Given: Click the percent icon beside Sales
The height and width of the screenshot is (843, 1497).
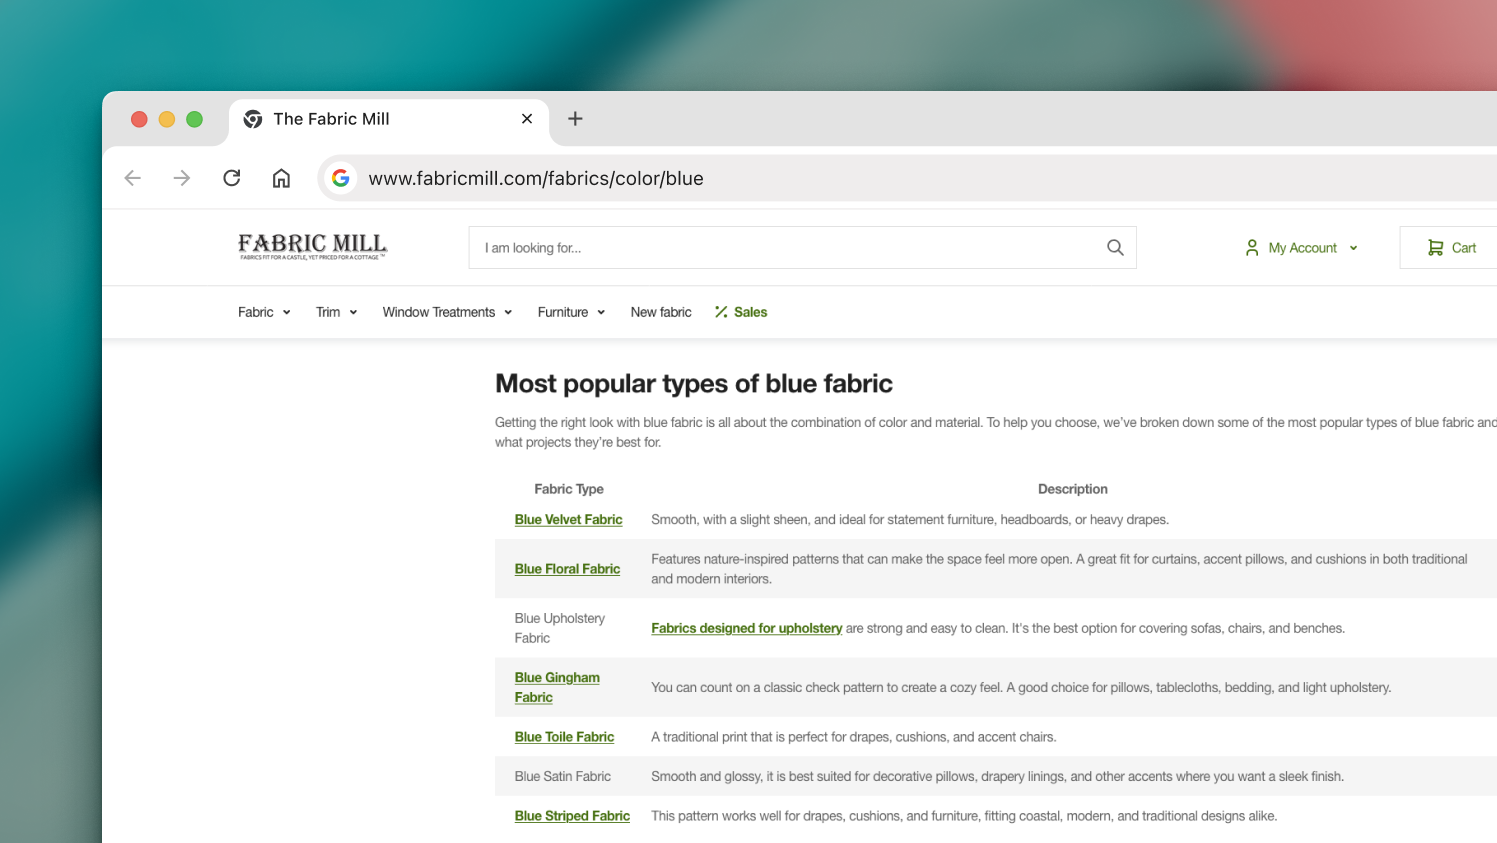Looking at the screenshot, I should [x=721, y=312].
